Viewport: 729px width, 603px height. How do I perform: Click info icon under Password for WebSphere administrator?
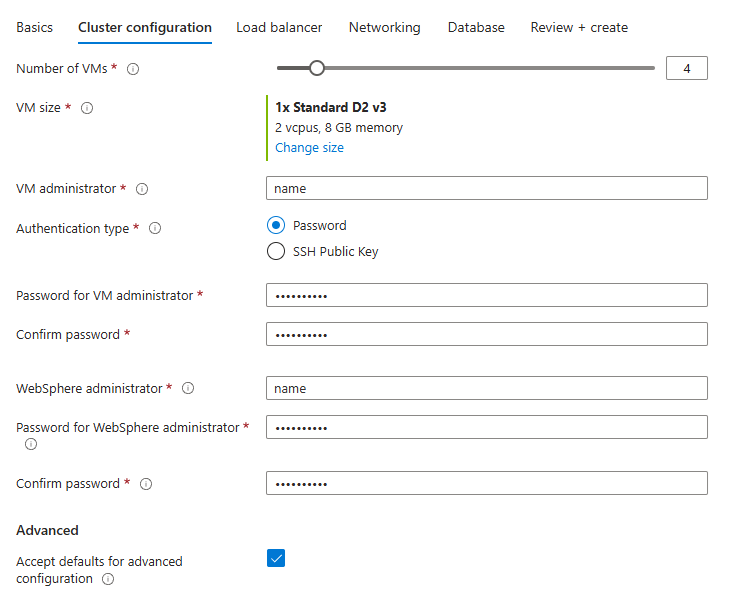tap(31, 444)
